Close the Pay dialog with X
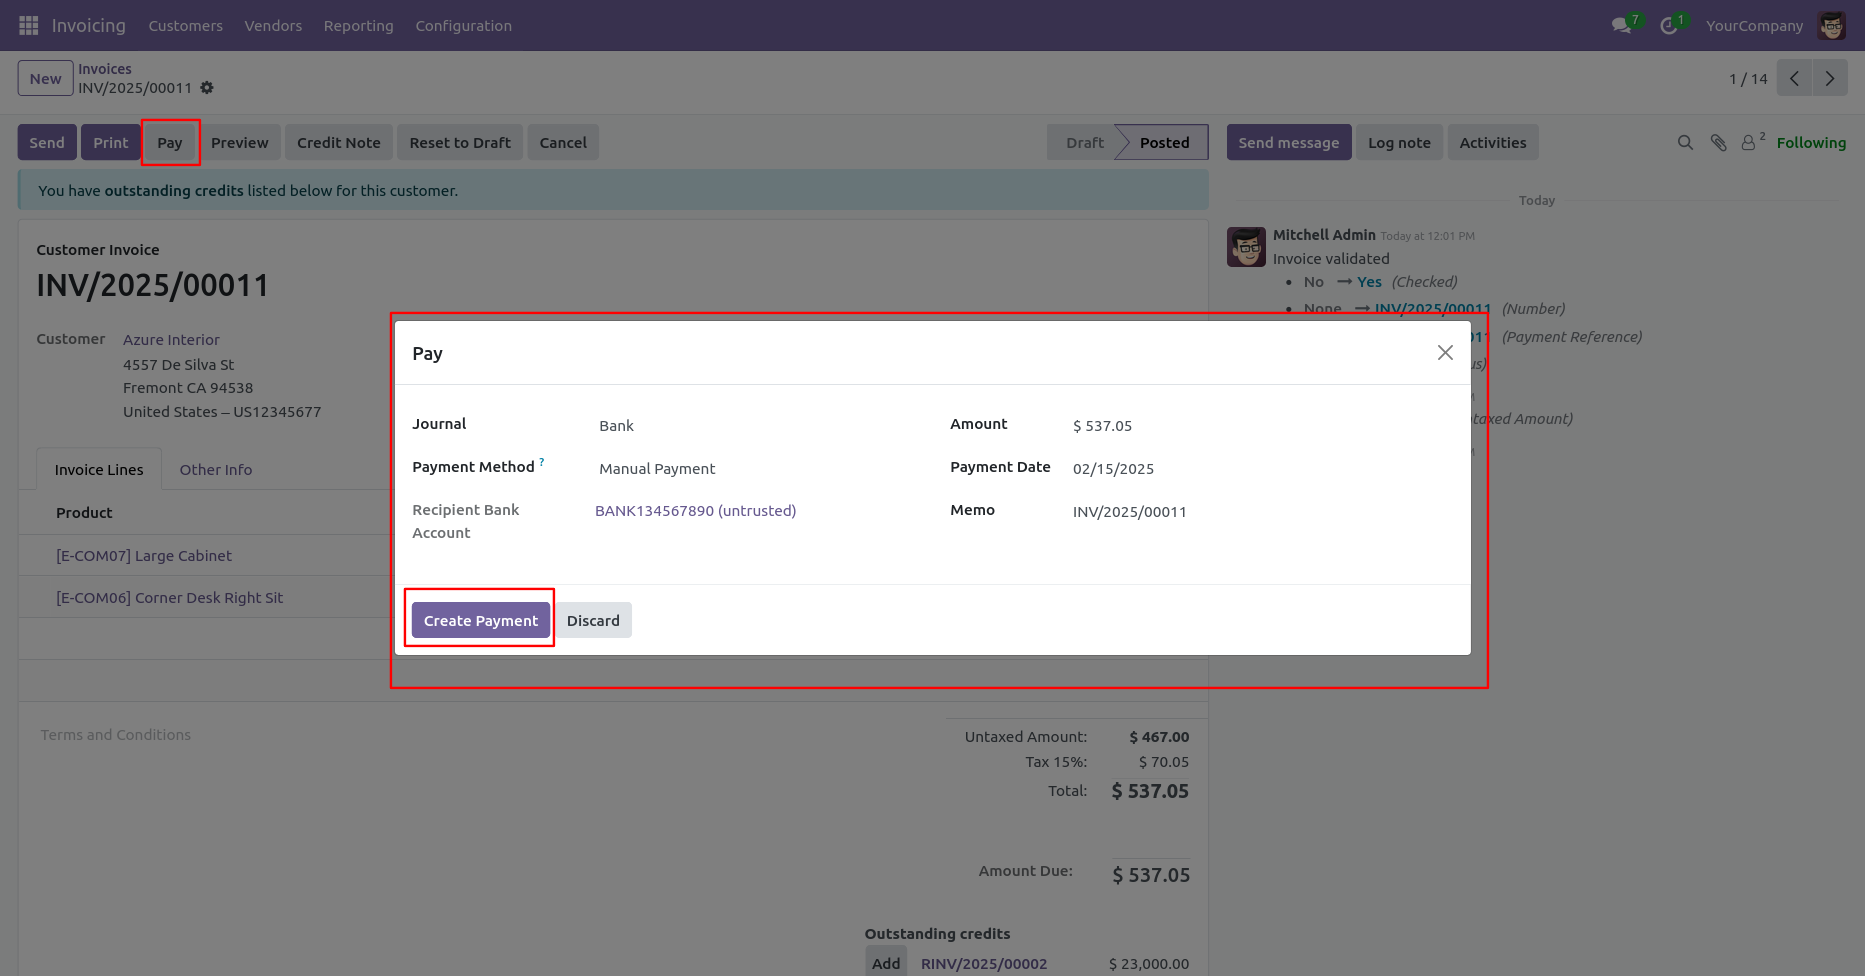 tap(1445, 352)
